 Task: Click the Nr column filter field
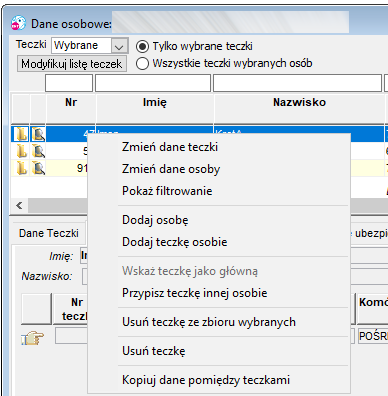(x=69, y=83)
